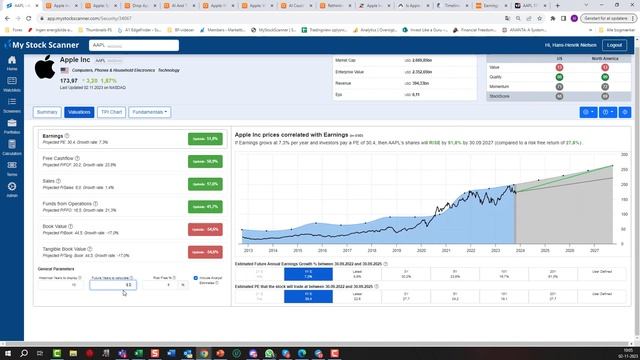640x360 pixels.
Task: Select the Latest earnings growth option
Action: point(357,274)
